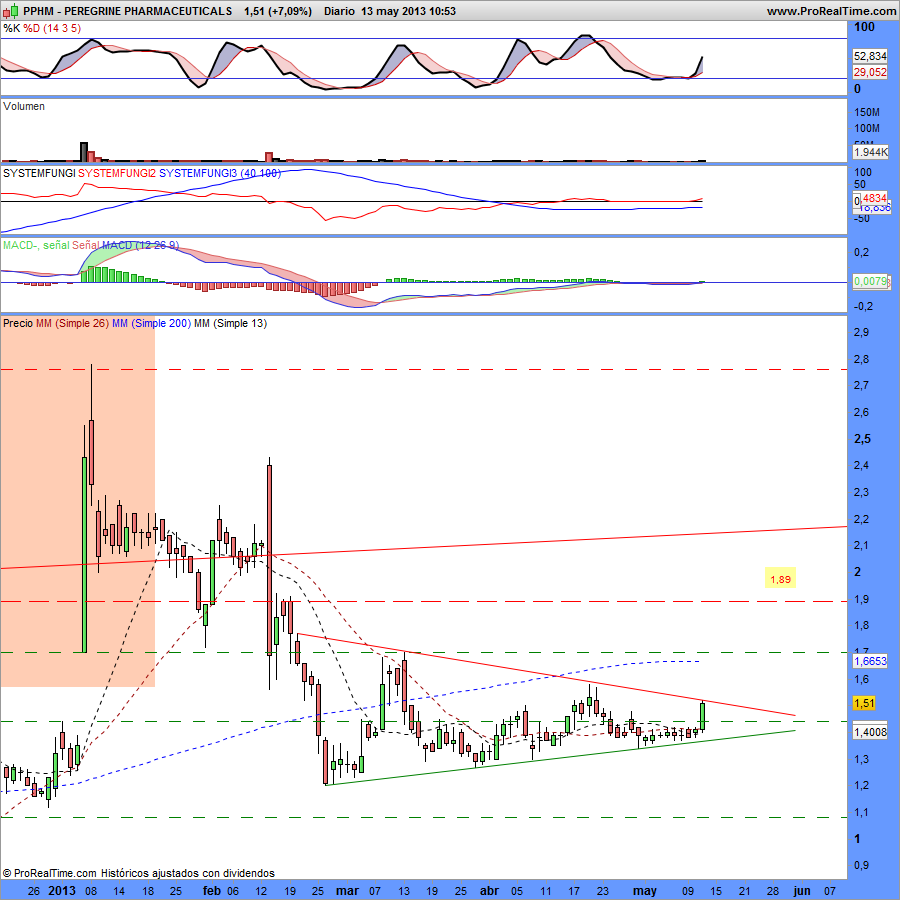Click the red SYSTEMFUNGI2 indicator label
This screenshot has width=900, height=900.
point(117,173)
